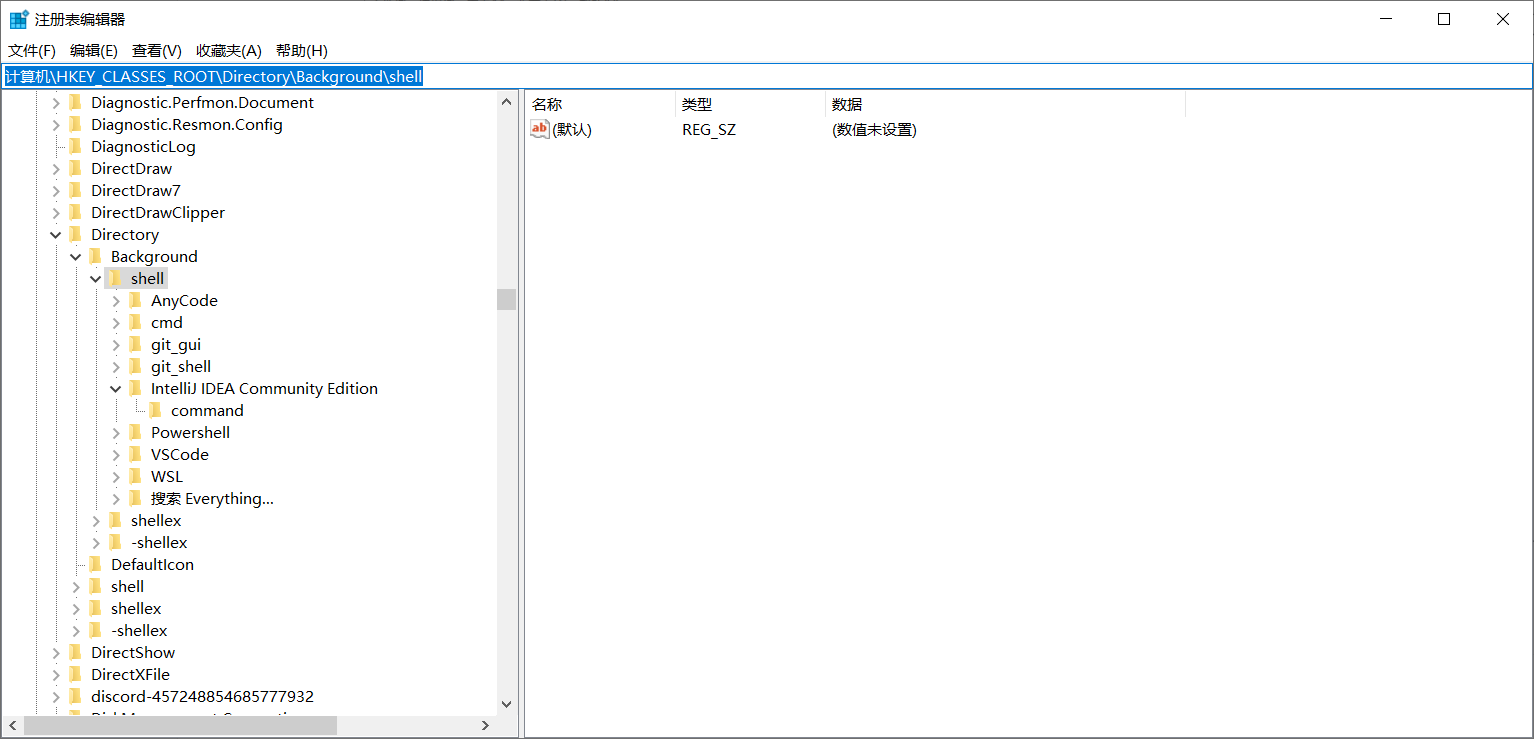Click the DirectDraw7 folder icon
The image size is (1534, 739).
click(75, 190)
